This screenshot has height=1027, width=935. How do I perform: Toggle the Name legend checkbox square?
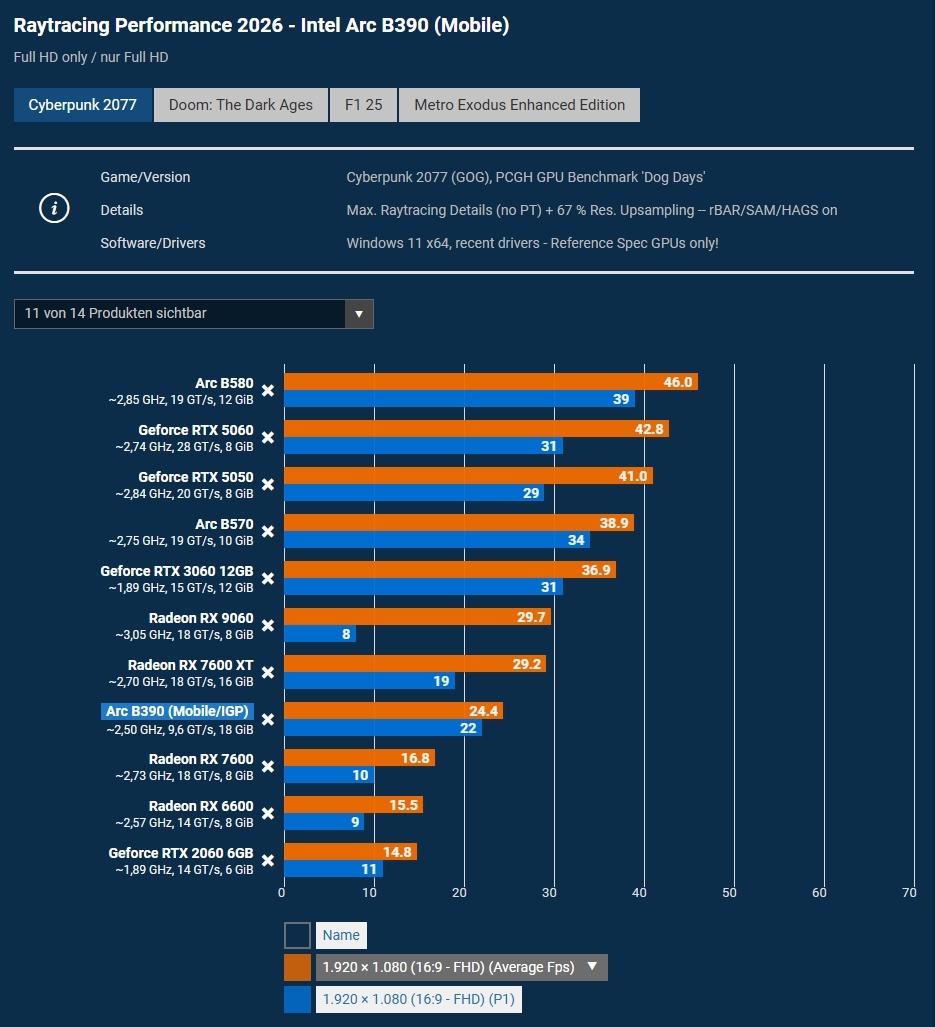297,935
